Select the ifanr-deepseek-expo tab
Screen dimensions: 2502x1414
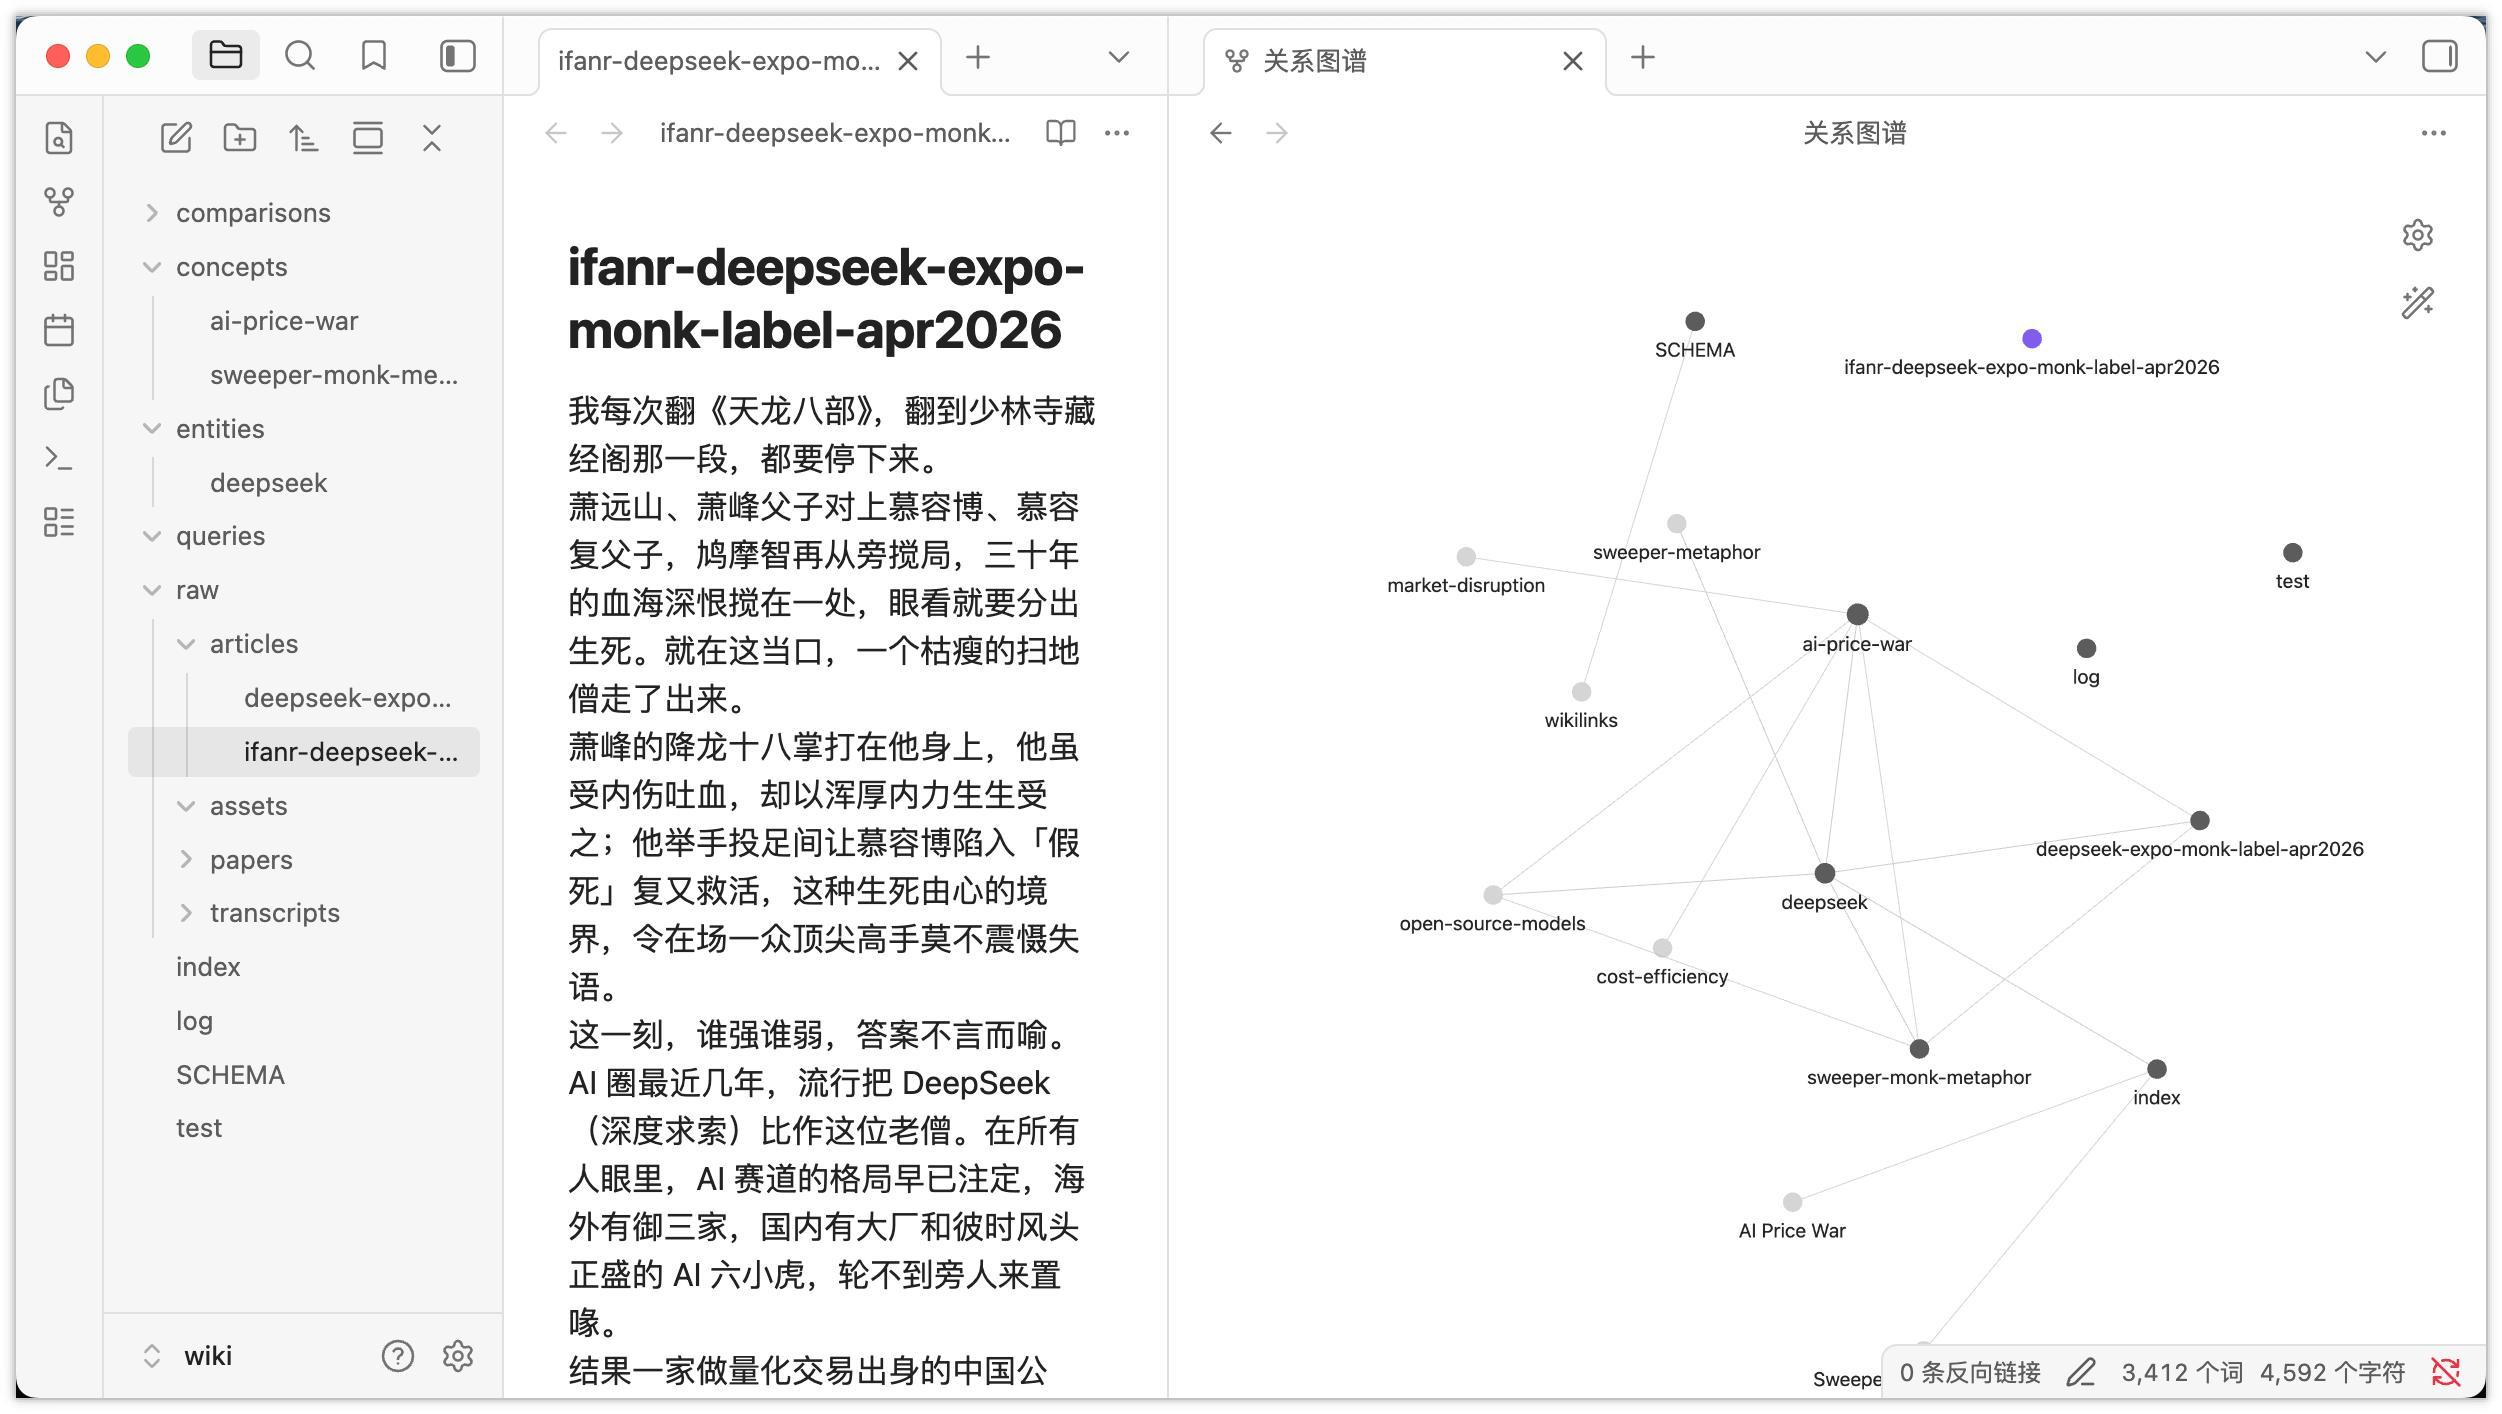719,61
